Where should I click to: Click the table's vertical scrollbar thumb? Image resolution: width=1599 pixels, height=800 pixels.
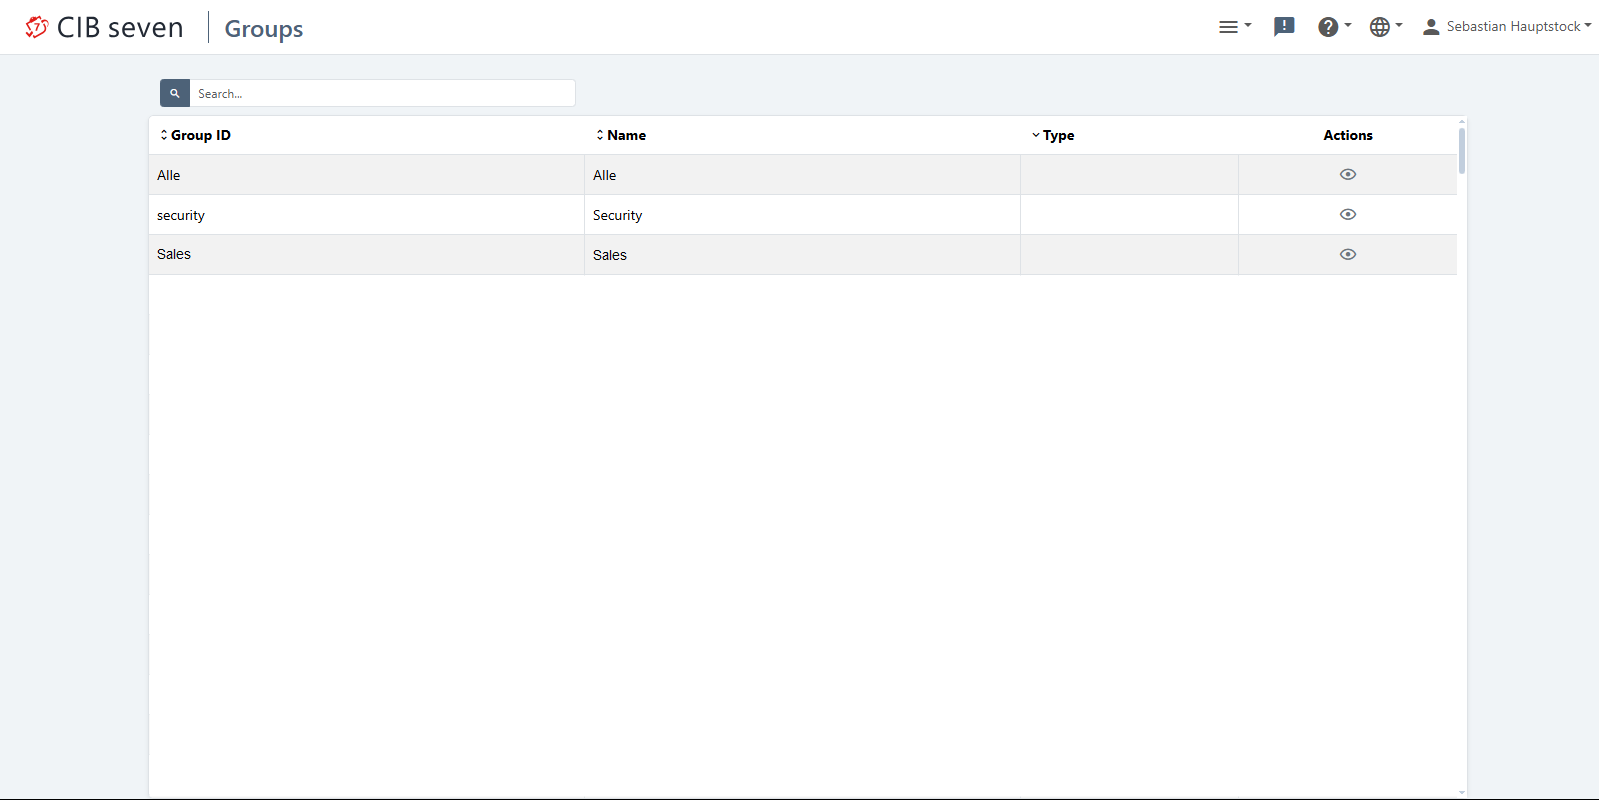pyautogui.click(x=1461, y=150)
